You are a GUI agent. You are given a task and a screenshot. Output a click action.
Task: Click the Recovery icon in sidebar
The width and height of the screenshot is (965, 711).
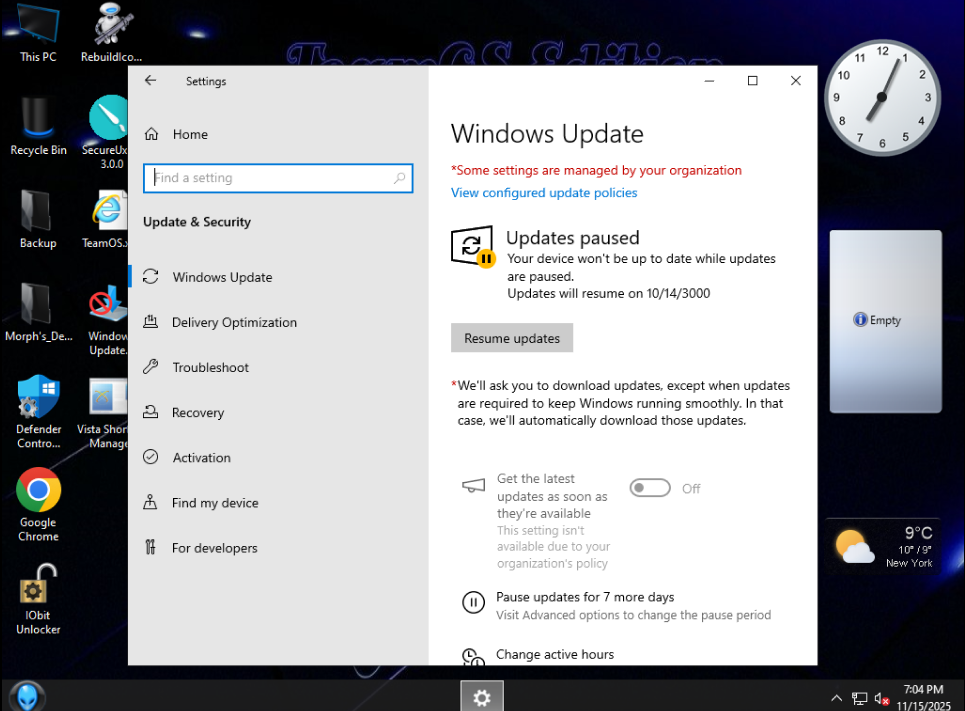pyautogui.click(x=151, y=412)
